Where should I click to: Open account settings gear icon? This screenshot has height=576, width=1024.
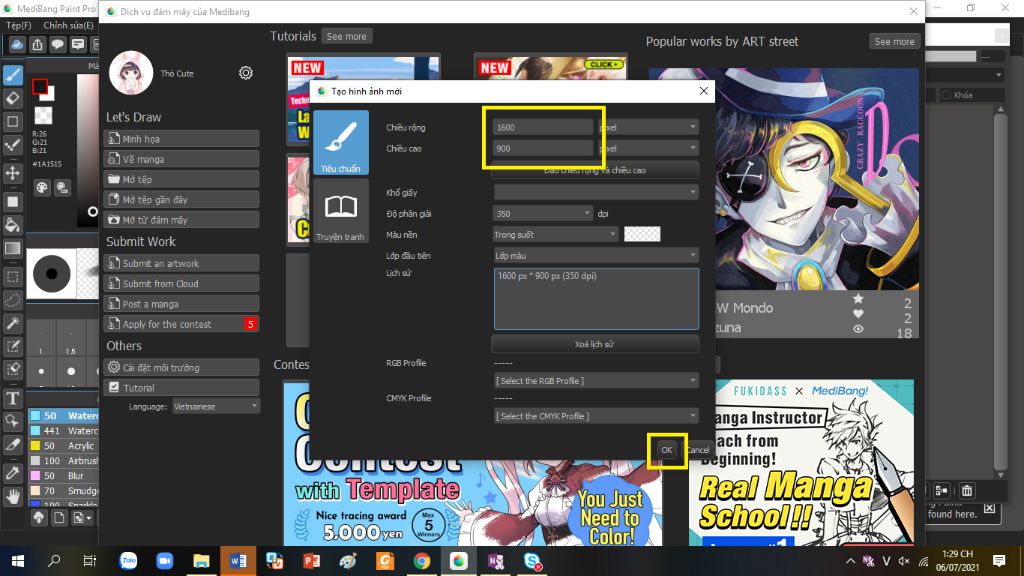tap(246, 72)
